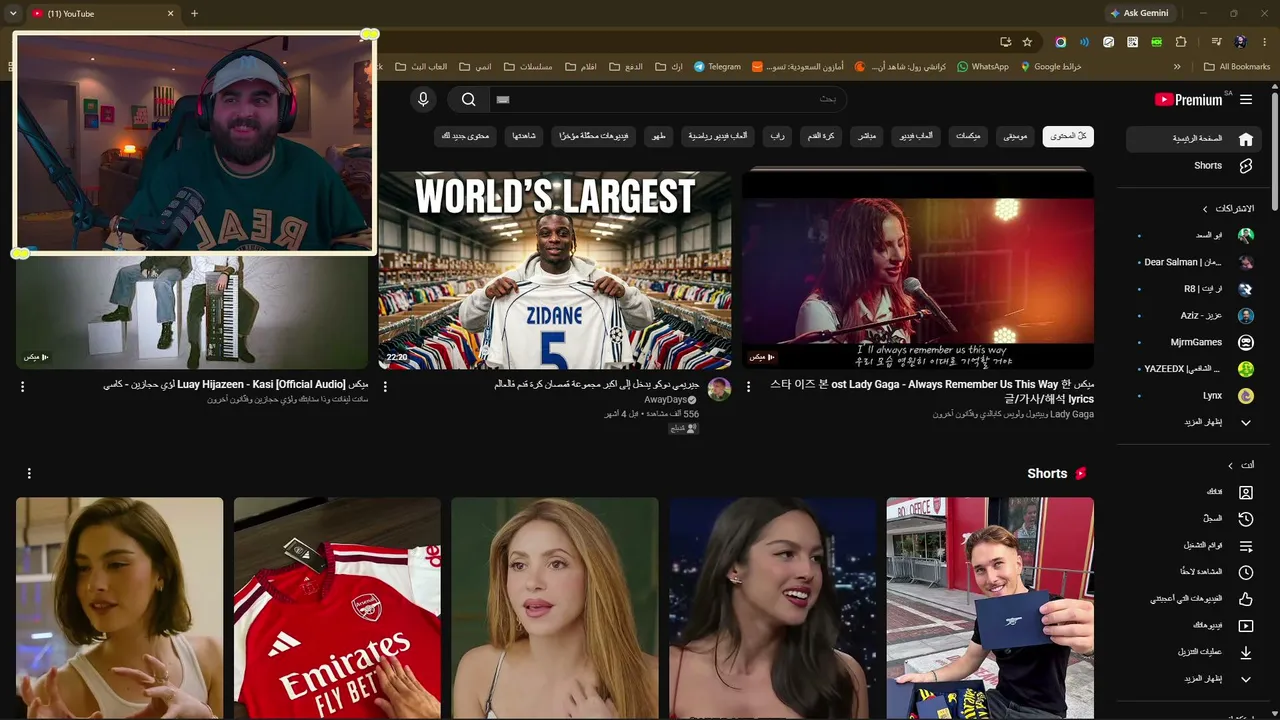The height and width of the screenshot is (720, 1280).
Task: Open the Lady Gaga Always Remember Us title
Action: point(932,391)
